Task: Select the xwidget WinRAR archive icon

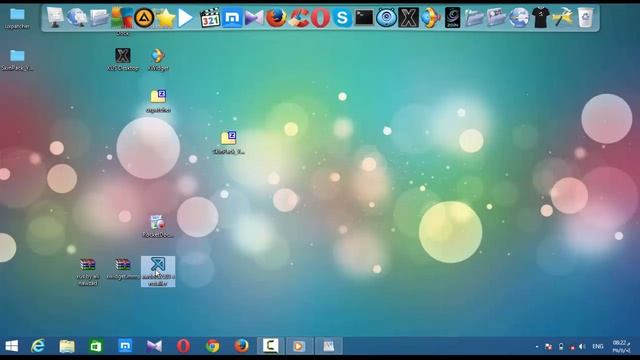Action: 123,269
